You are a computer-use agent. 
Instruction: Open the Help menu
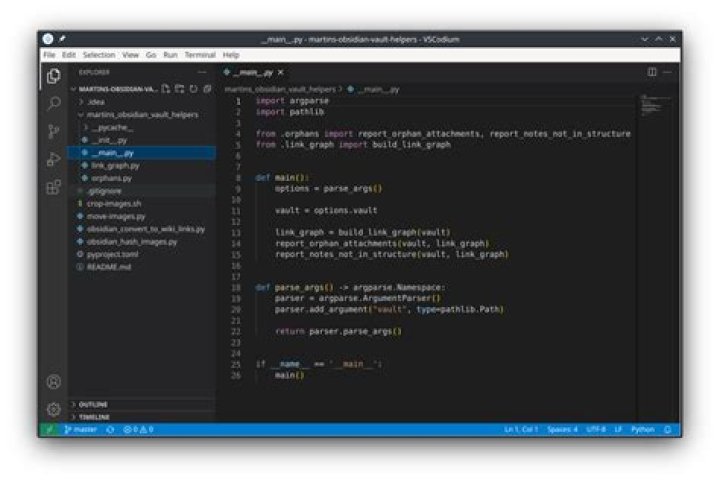point(231,55)
